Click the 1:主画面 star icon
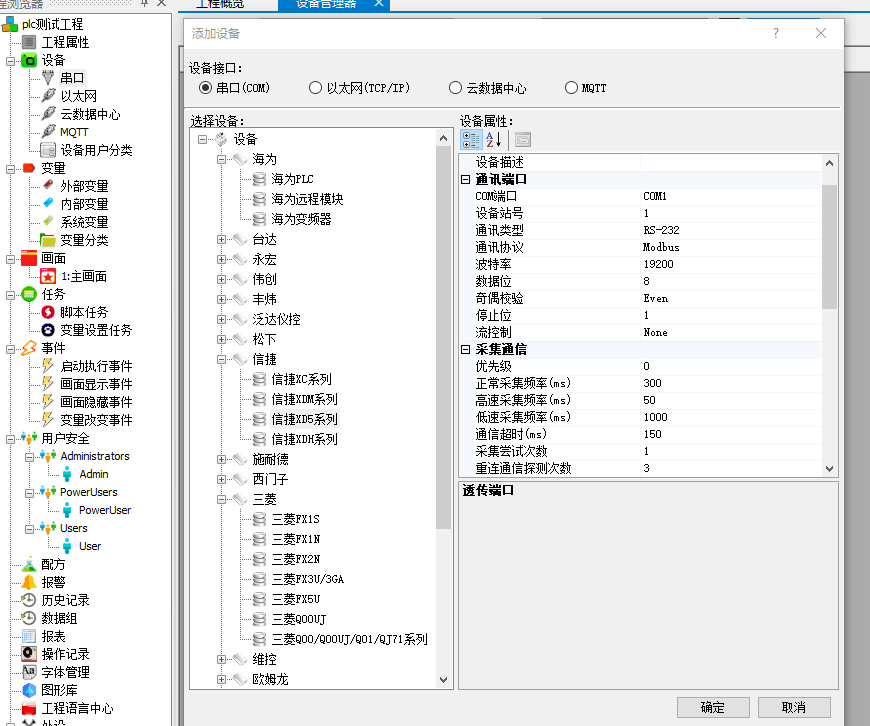This screenshot has height=726, width=870. click(48, 276)
